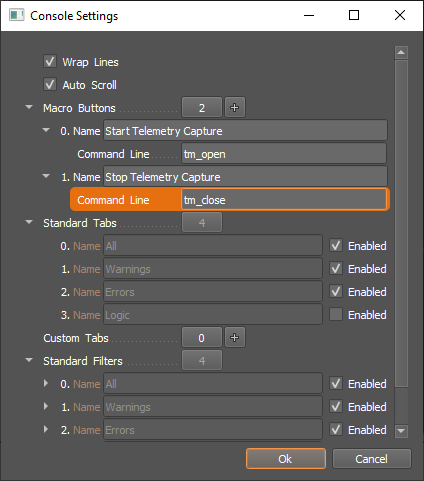The image size is (424, 481).
Task: Click the Macro Buttons count field
Action: click(x=202, y=107)
